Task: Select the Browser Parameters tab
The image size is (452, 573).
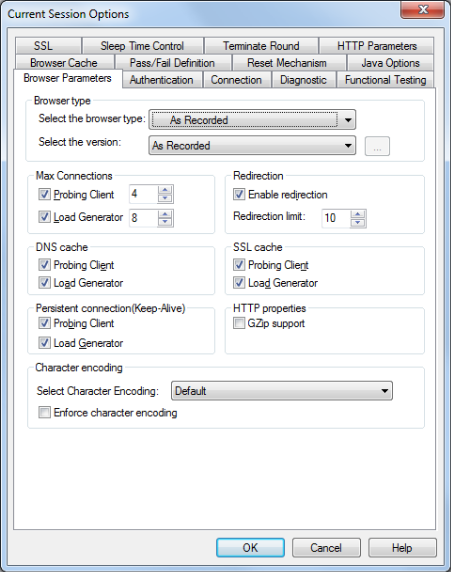Action: [68, 78]
